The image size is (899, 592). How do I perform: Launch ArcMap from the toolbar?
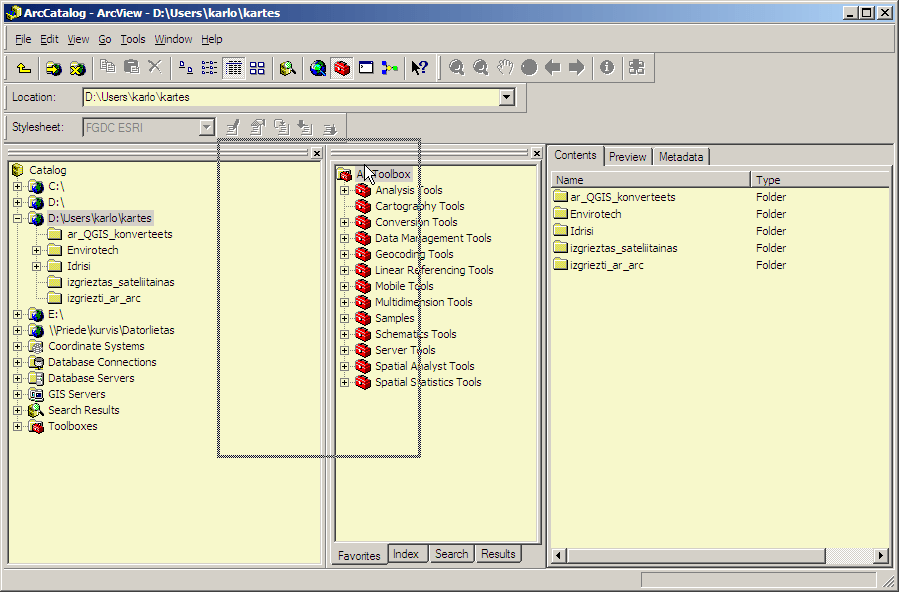coord(318,68)
